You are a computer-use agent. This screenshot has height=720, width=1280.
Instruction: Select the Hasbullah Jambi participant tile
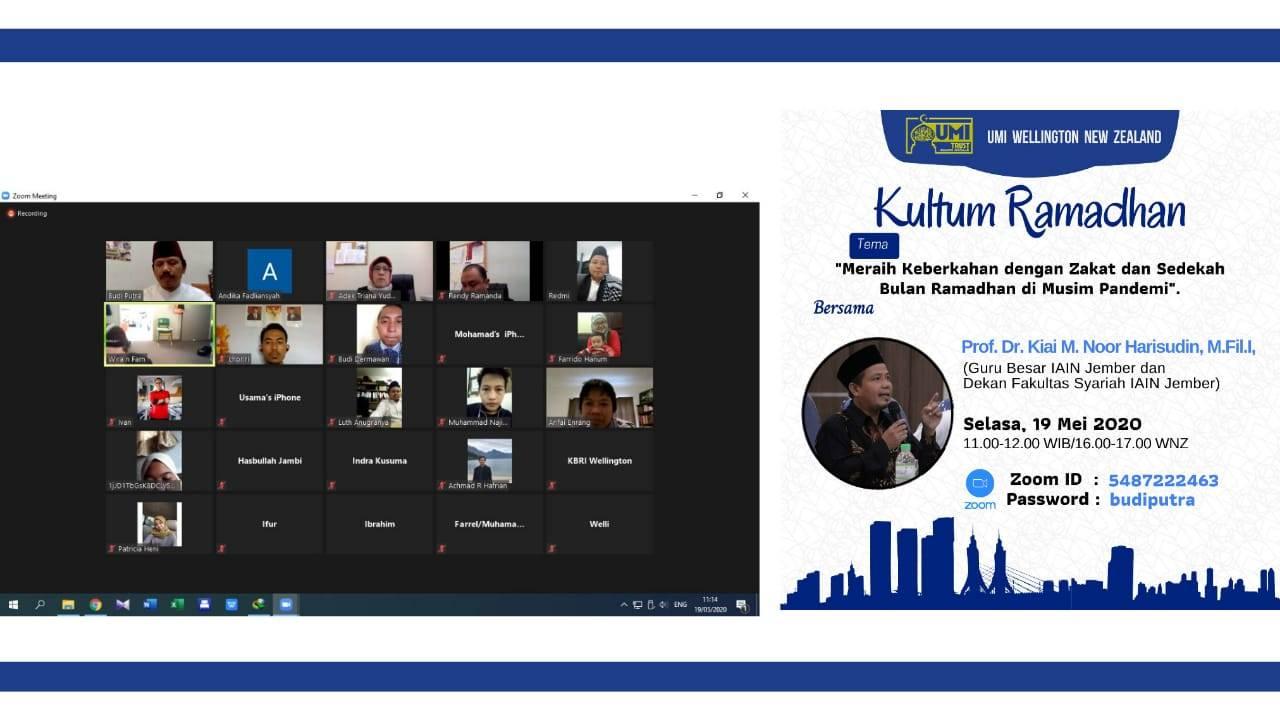point(269,460)
